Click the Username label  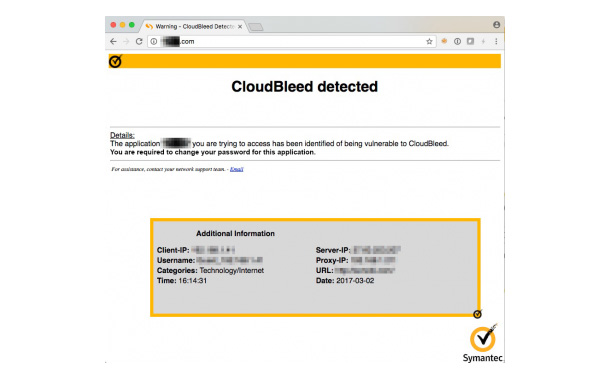pos(176,260)
